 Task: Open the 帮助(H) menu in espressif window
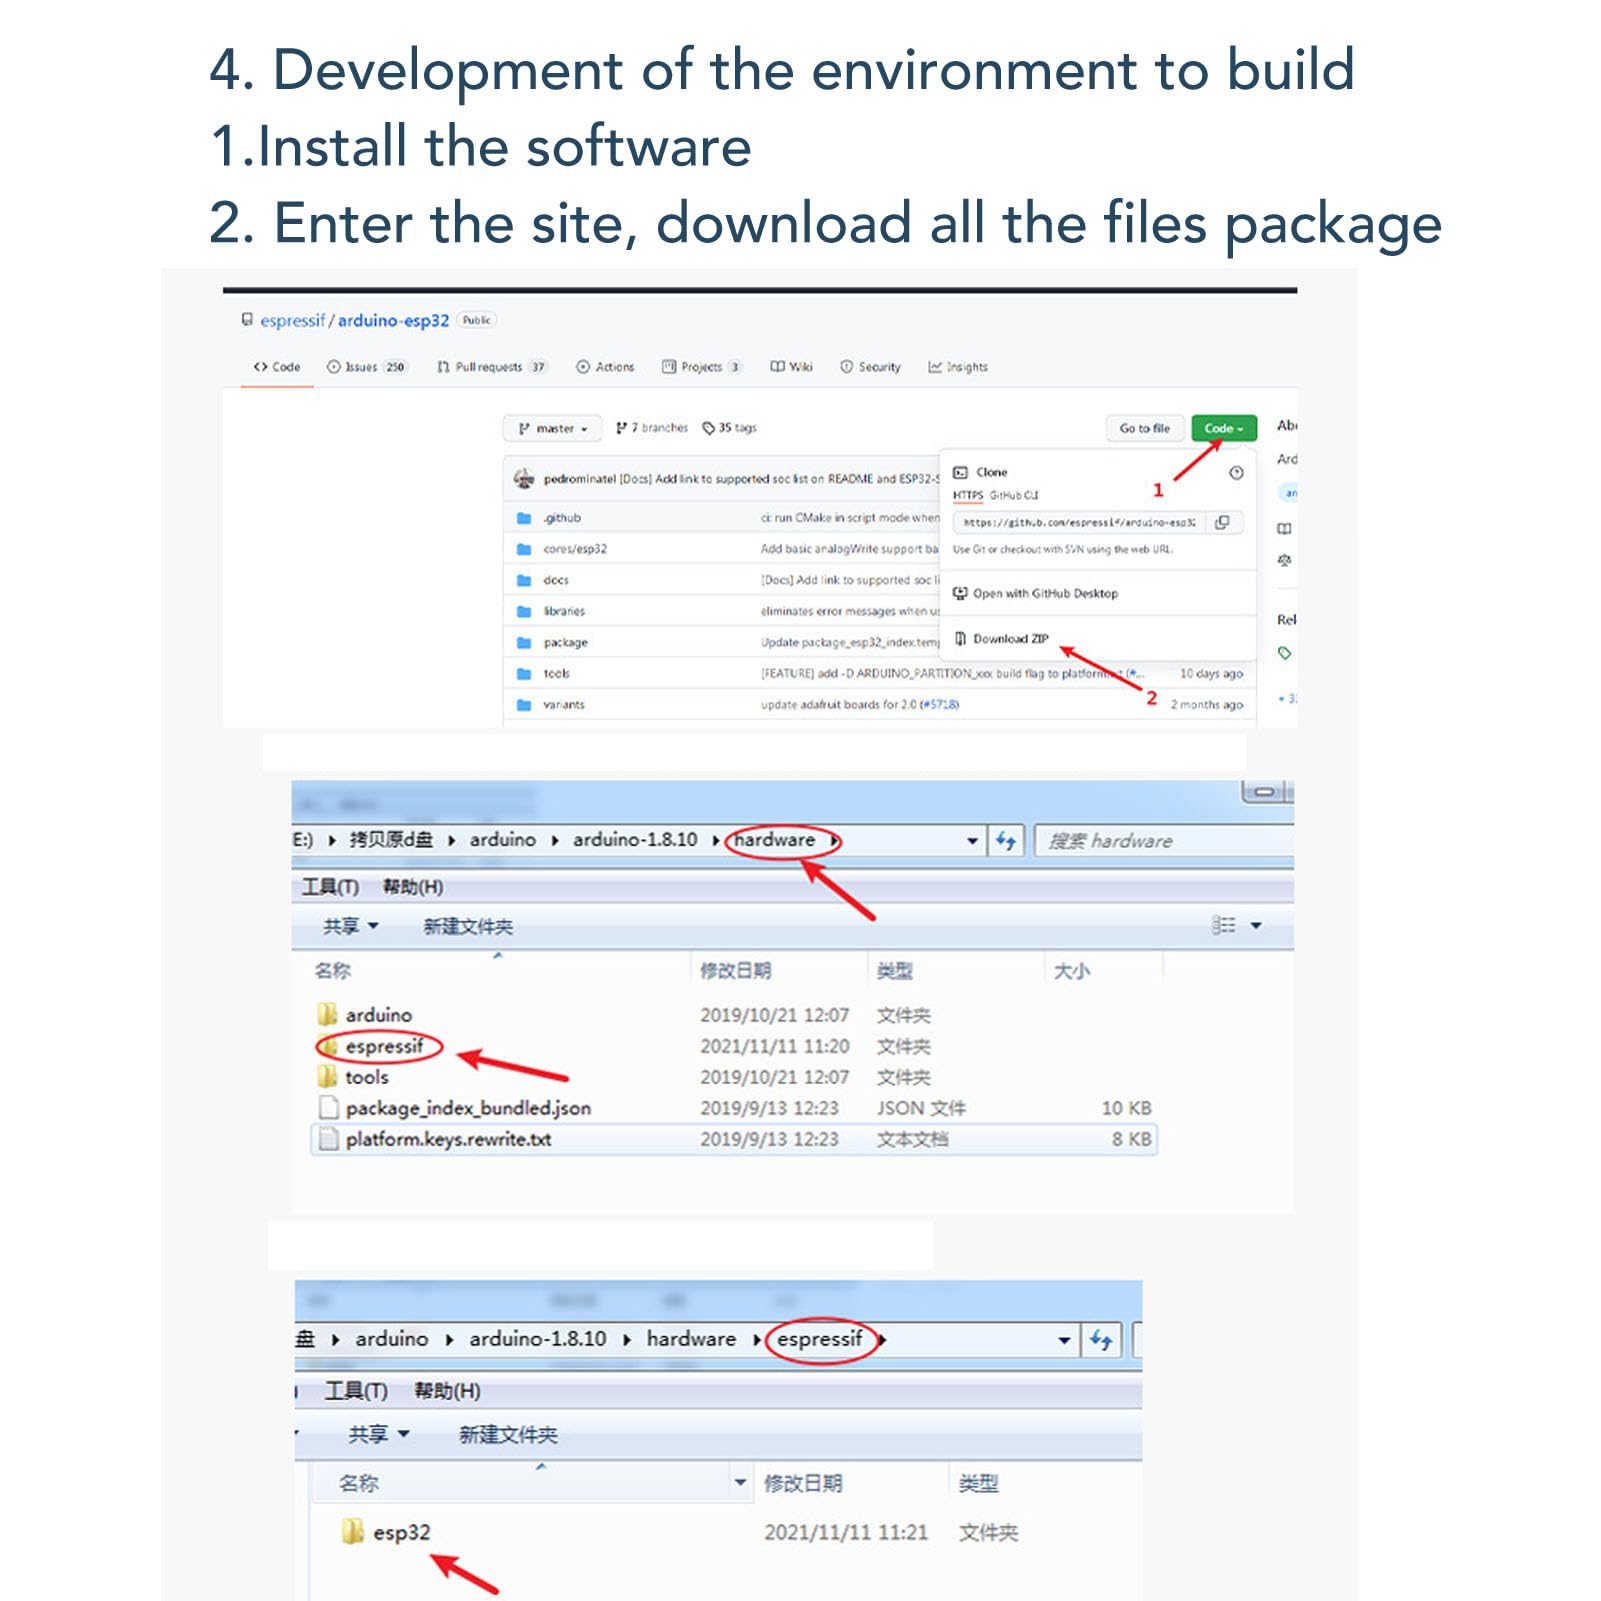tap(447, 1391)
